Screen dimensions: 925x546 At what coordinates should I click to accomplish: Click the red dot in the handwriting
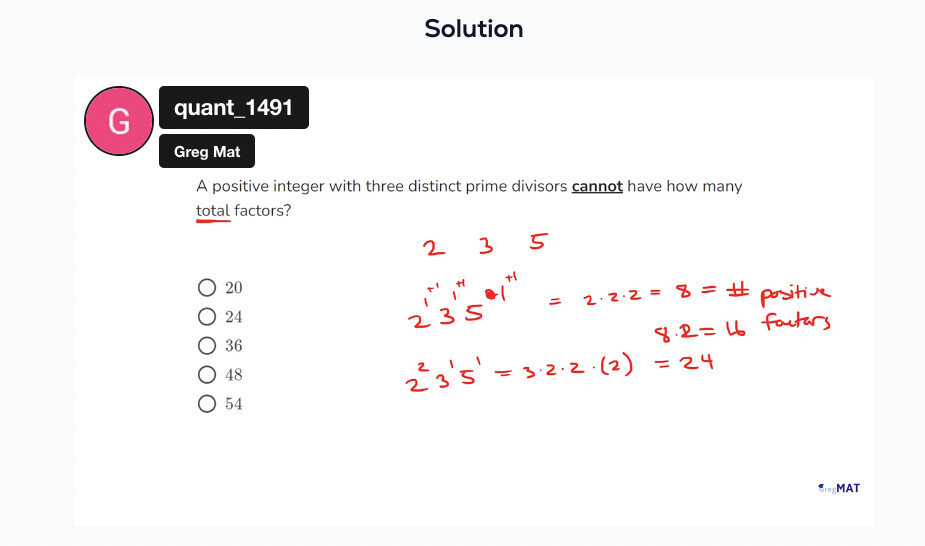point(489,294)
